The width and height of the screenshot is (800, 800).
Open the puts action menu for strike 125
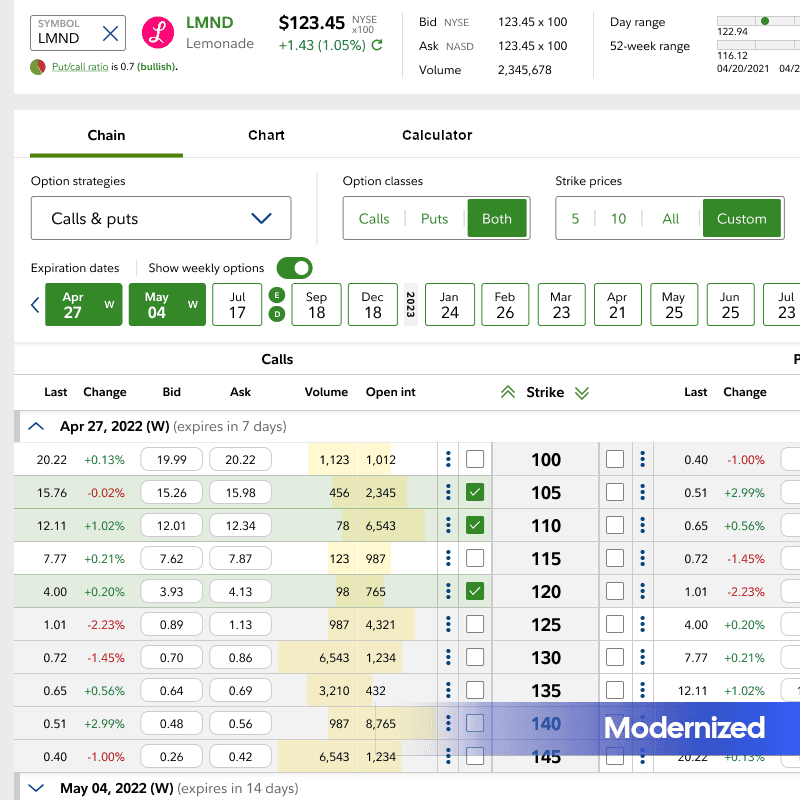point(642,624)
